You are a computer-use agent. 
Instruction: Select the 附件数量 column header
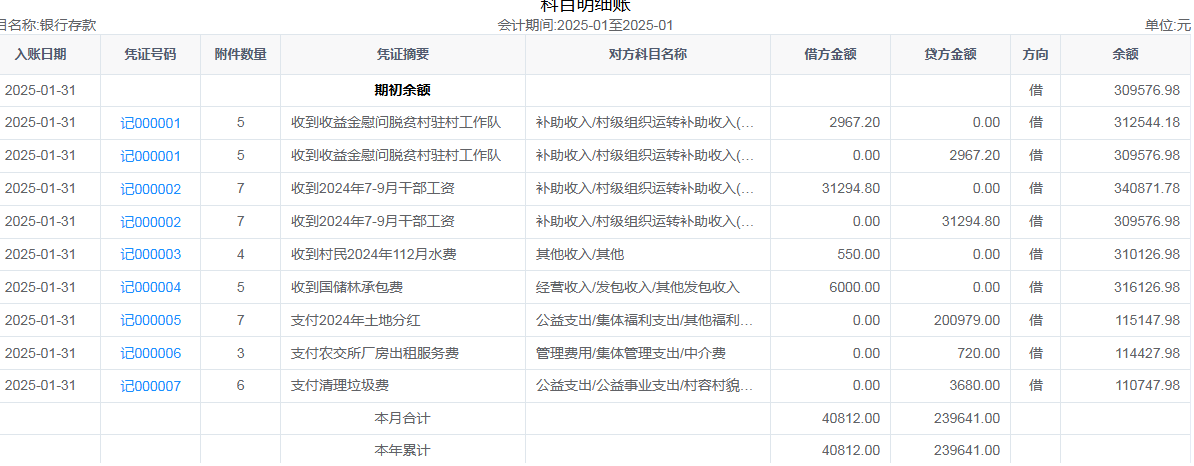point(240,54)
